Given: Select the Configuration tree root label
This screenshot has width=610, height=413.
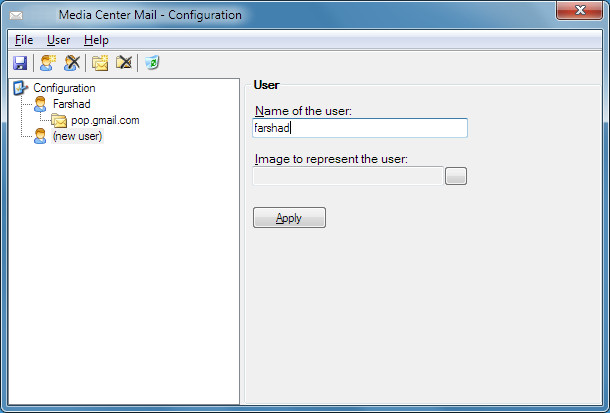Looking at the screenshot, I should [64, 88].
